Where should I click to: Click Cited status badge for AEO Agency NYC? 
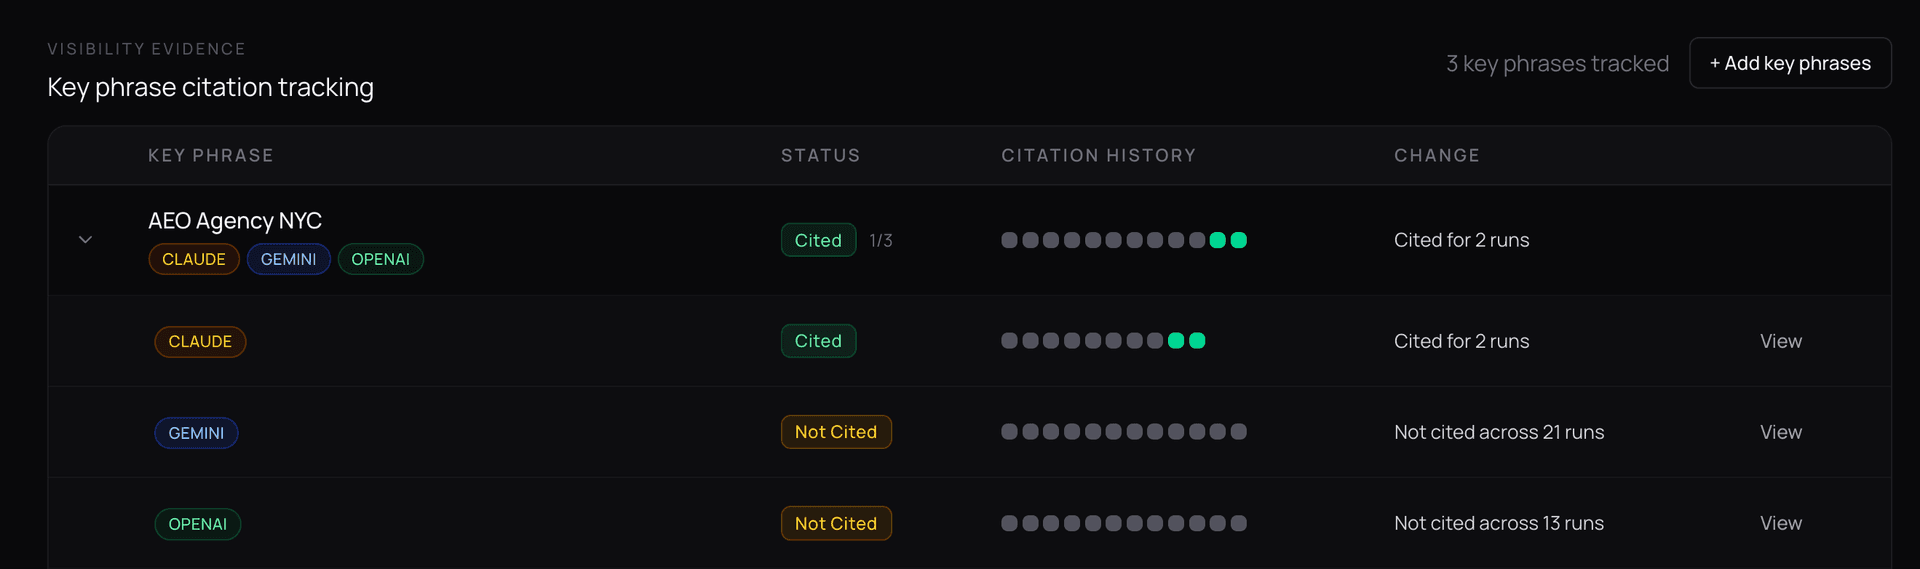818,240
